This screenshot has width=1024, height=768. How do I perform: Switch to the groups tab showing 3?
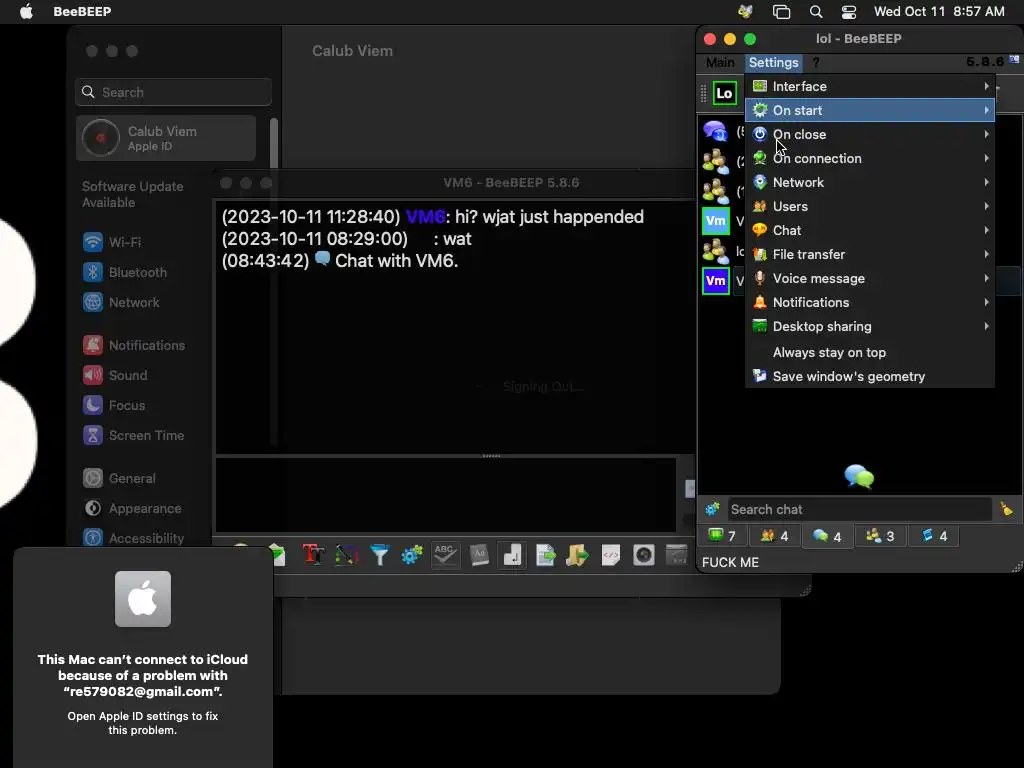tap(880, 536)
